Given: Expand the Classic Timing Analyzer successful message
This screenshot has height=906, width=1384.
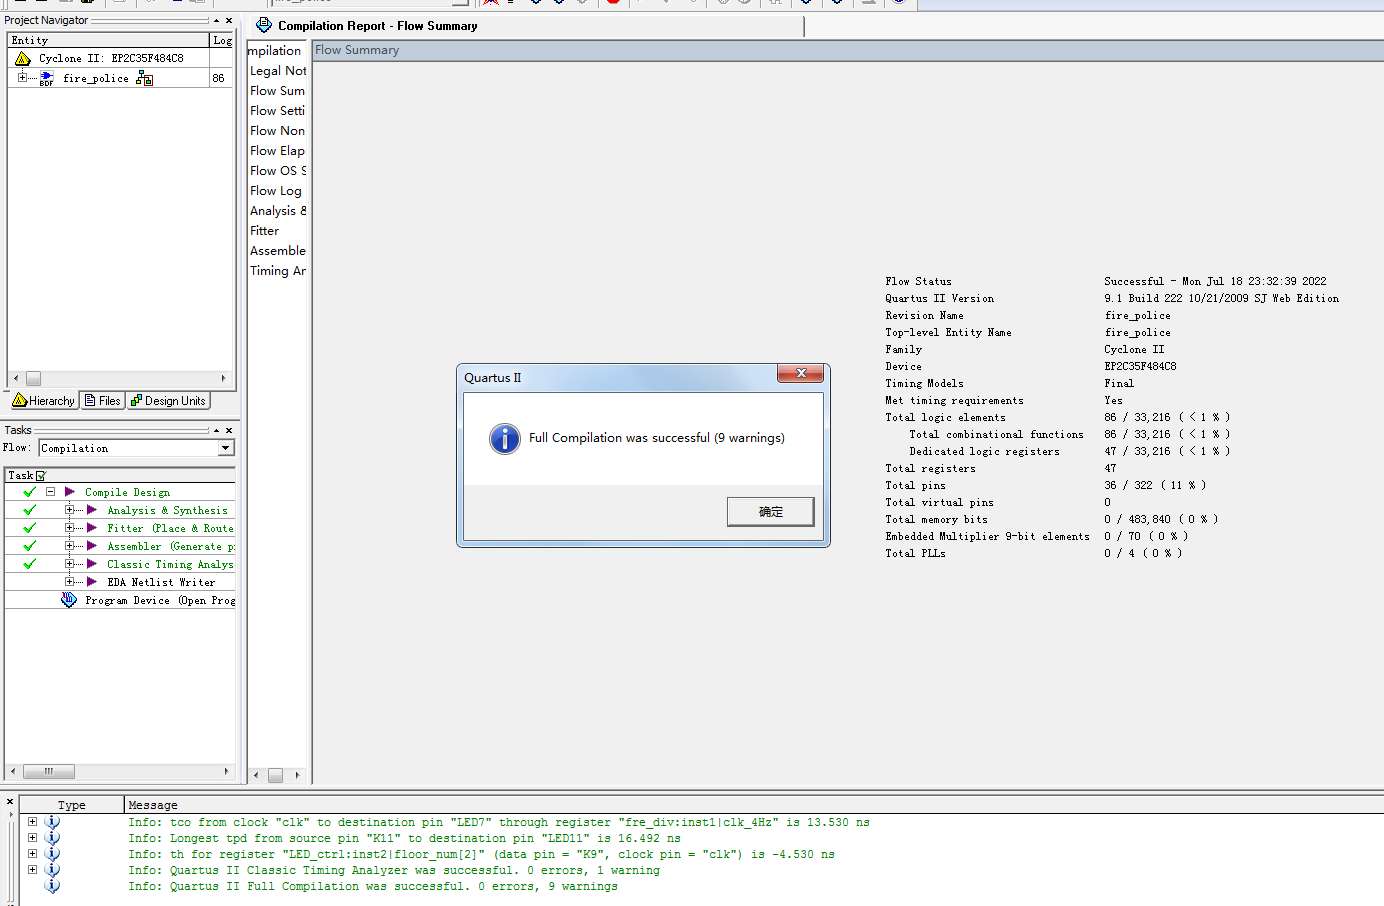Looking at the screenshot, I should (32, 870).
